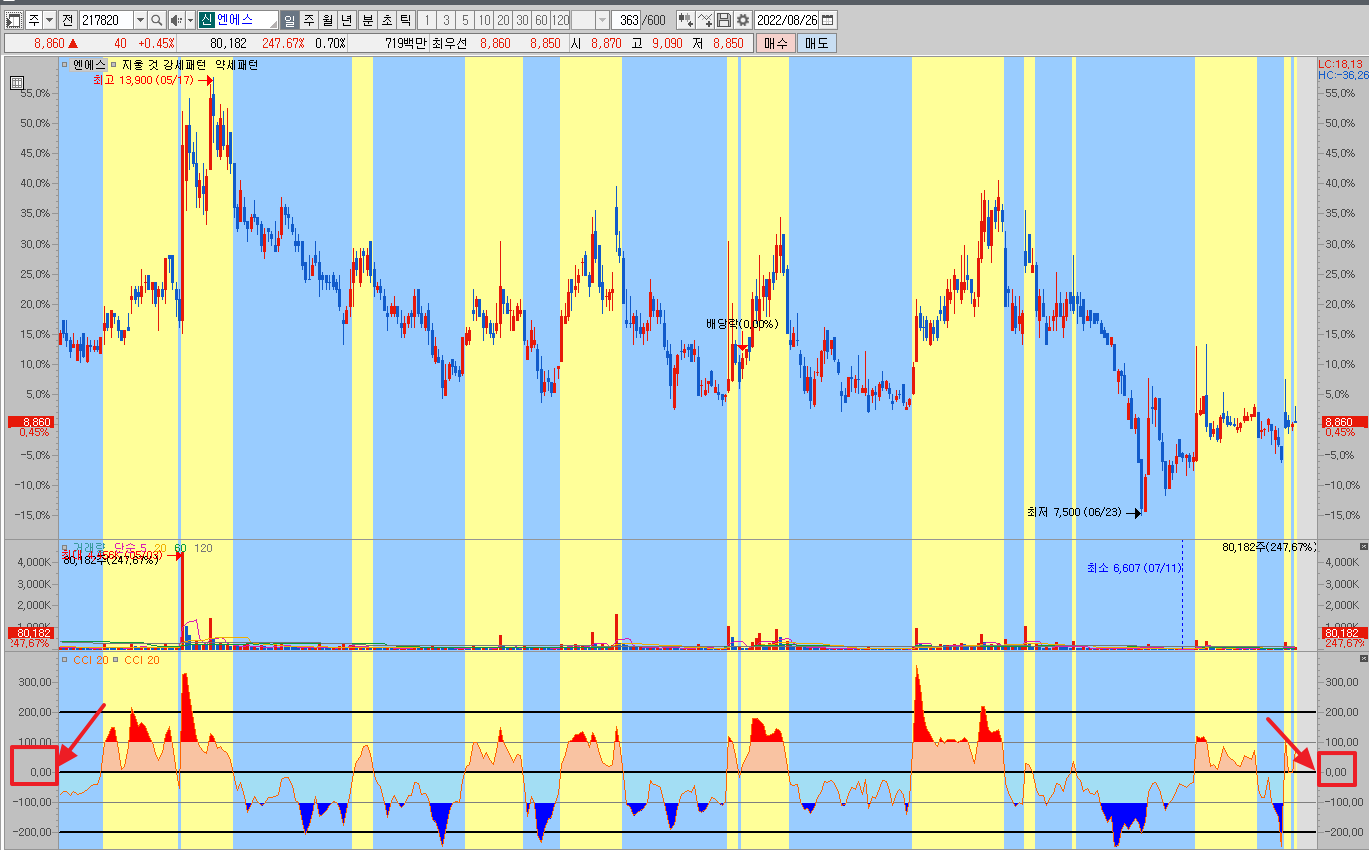The height and width of the screenshot is (850, 1369).
Task: Expand the dropdown arrow beside the first 주 button
Action: coord(49,20)
